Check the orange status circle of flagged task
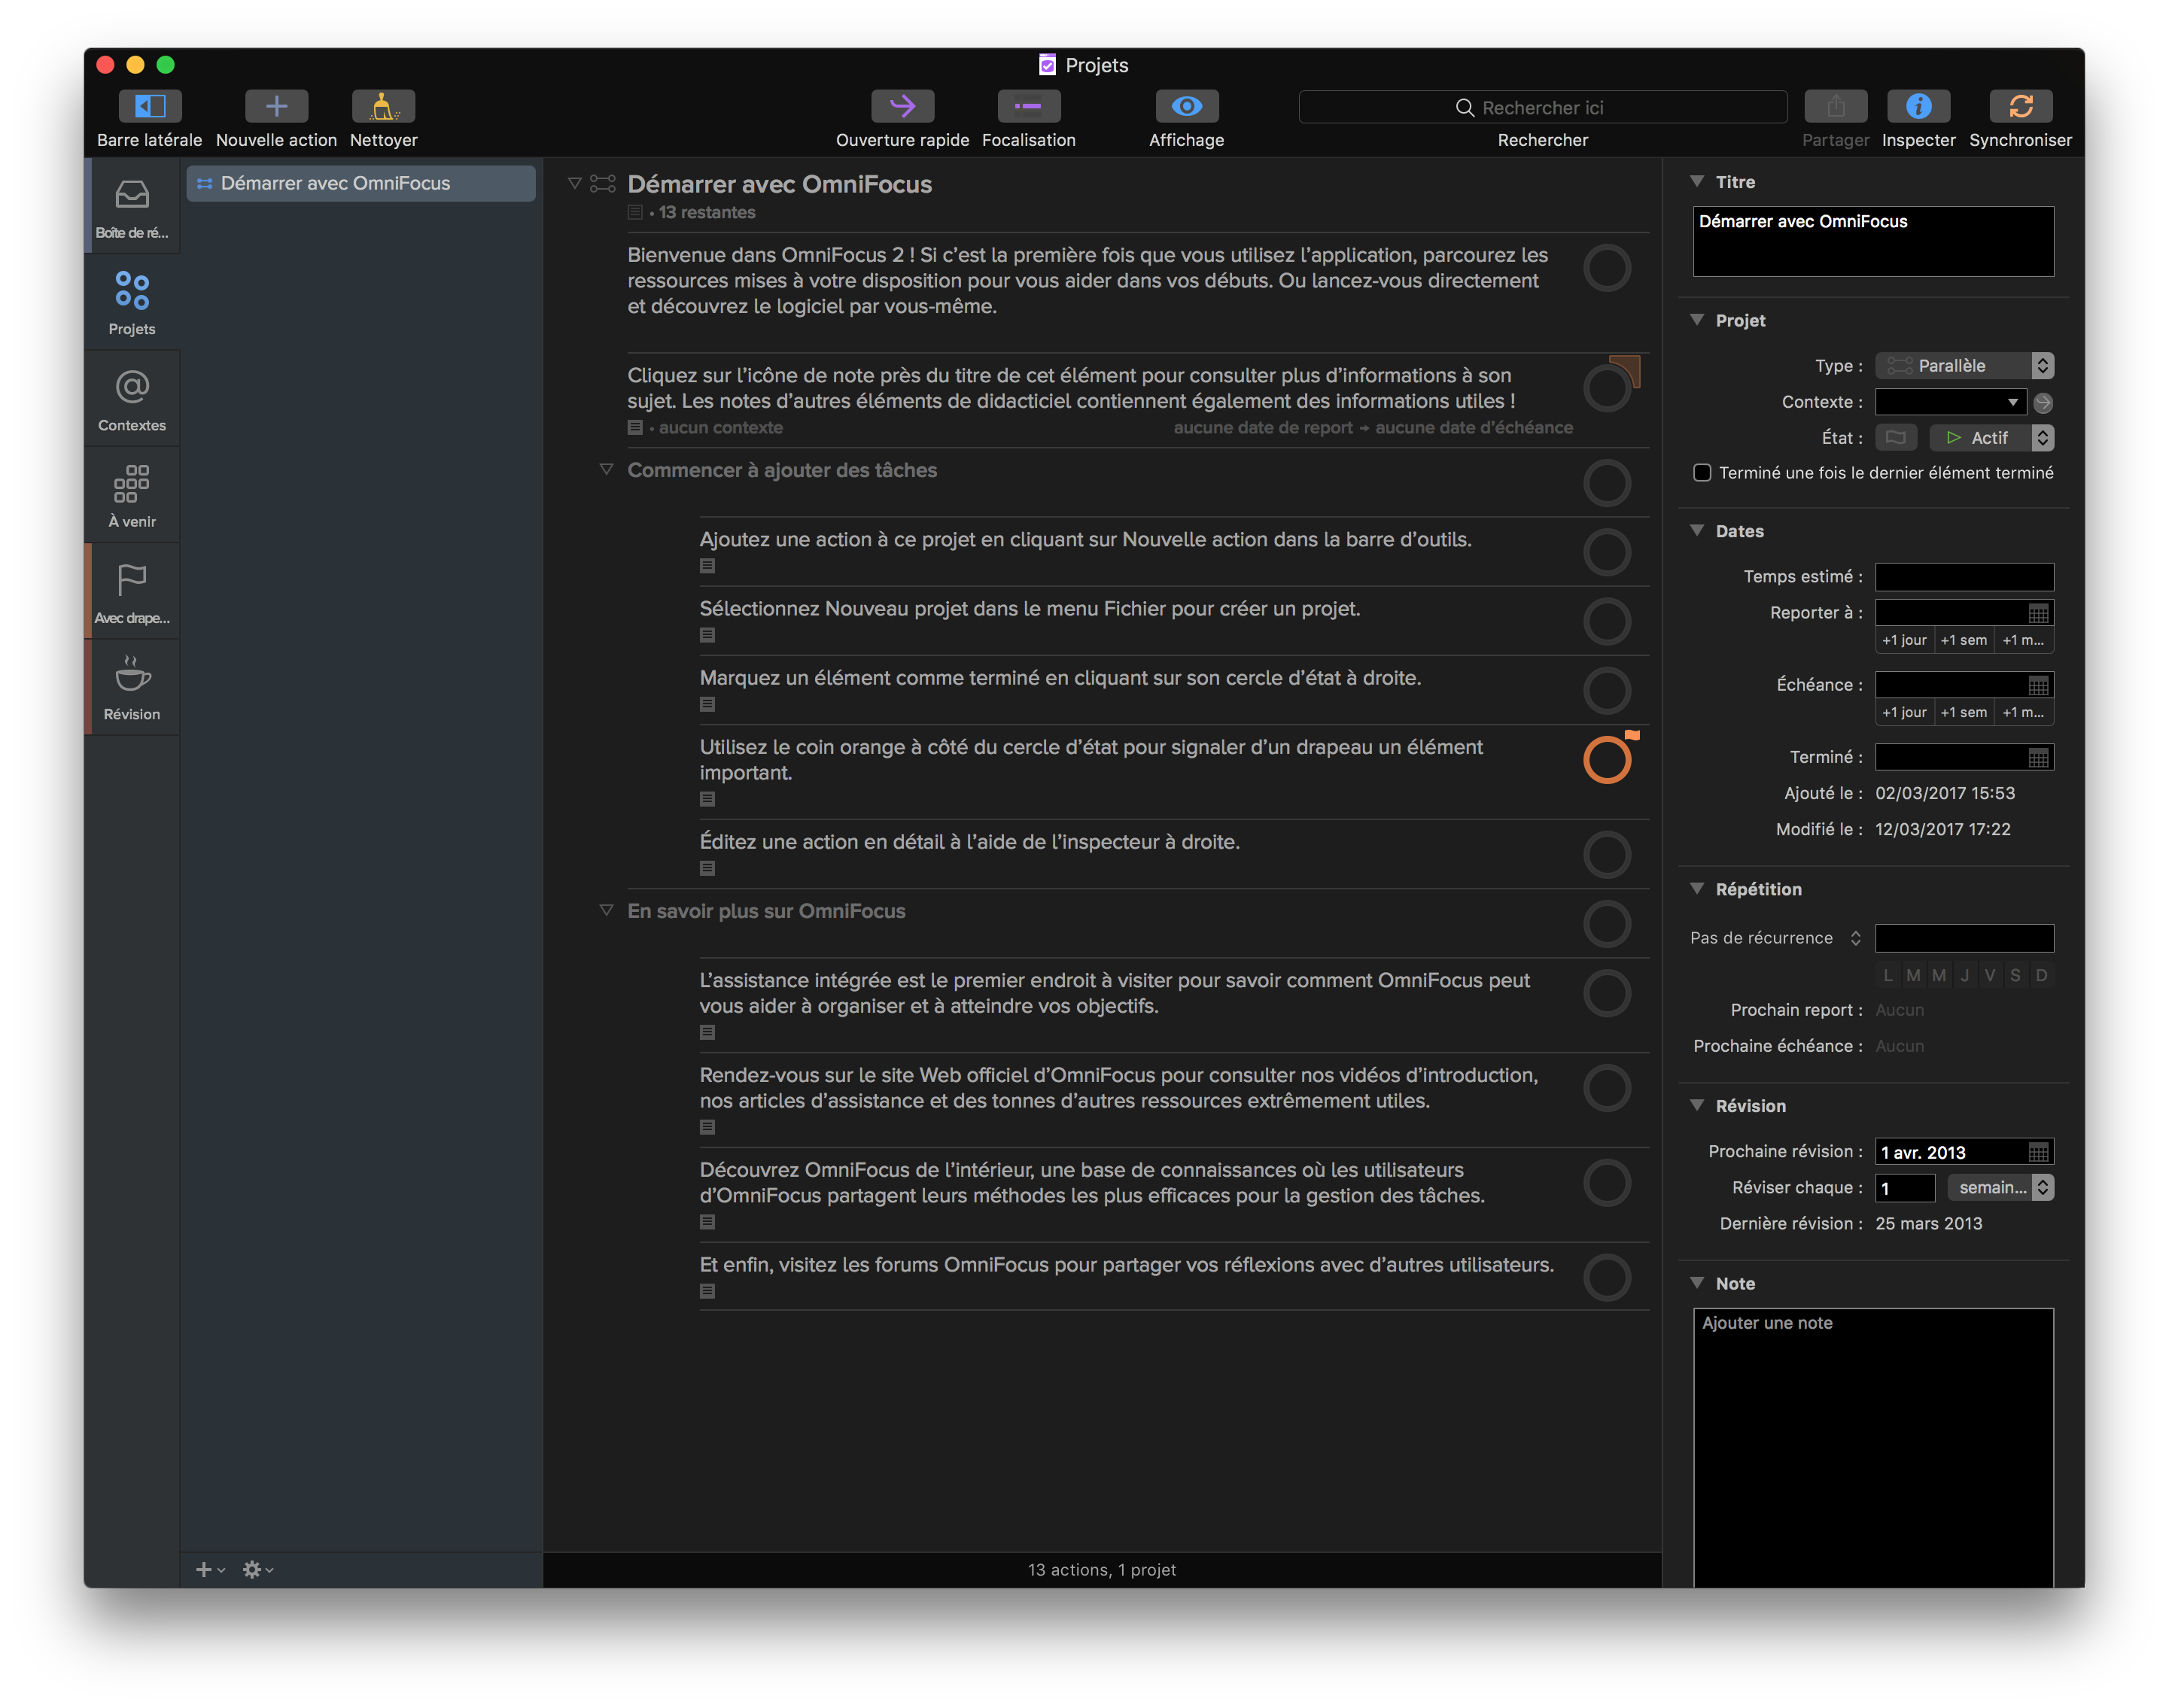This screenshot has width=2169, height=1708. click(x=1607, y=760)
